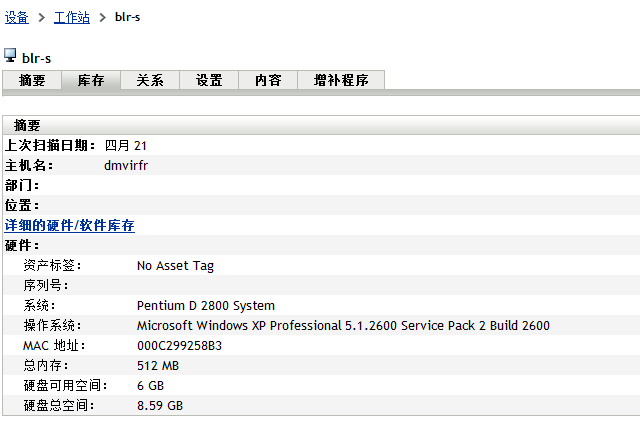Click the hostname value dmvirfr

[126, 166]
